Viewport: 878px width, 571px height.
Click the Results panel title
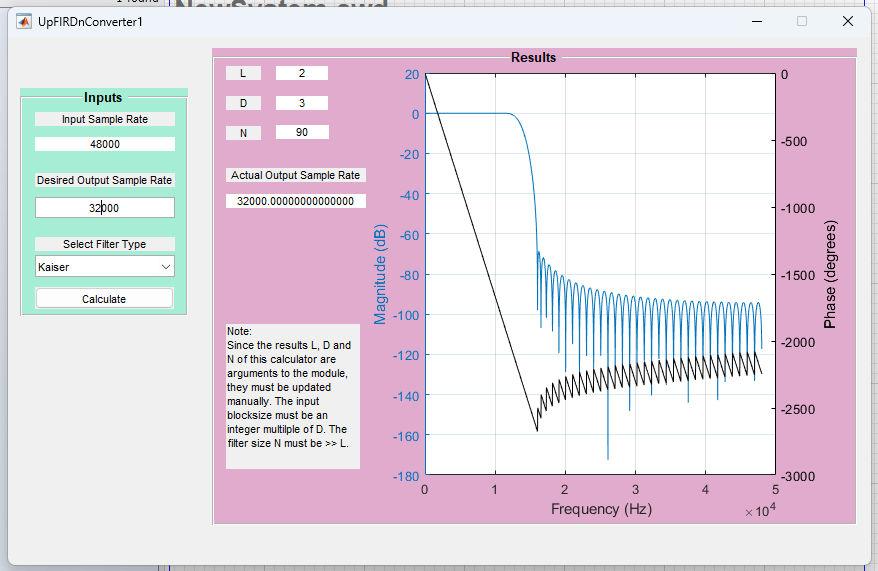pos(533,58)
